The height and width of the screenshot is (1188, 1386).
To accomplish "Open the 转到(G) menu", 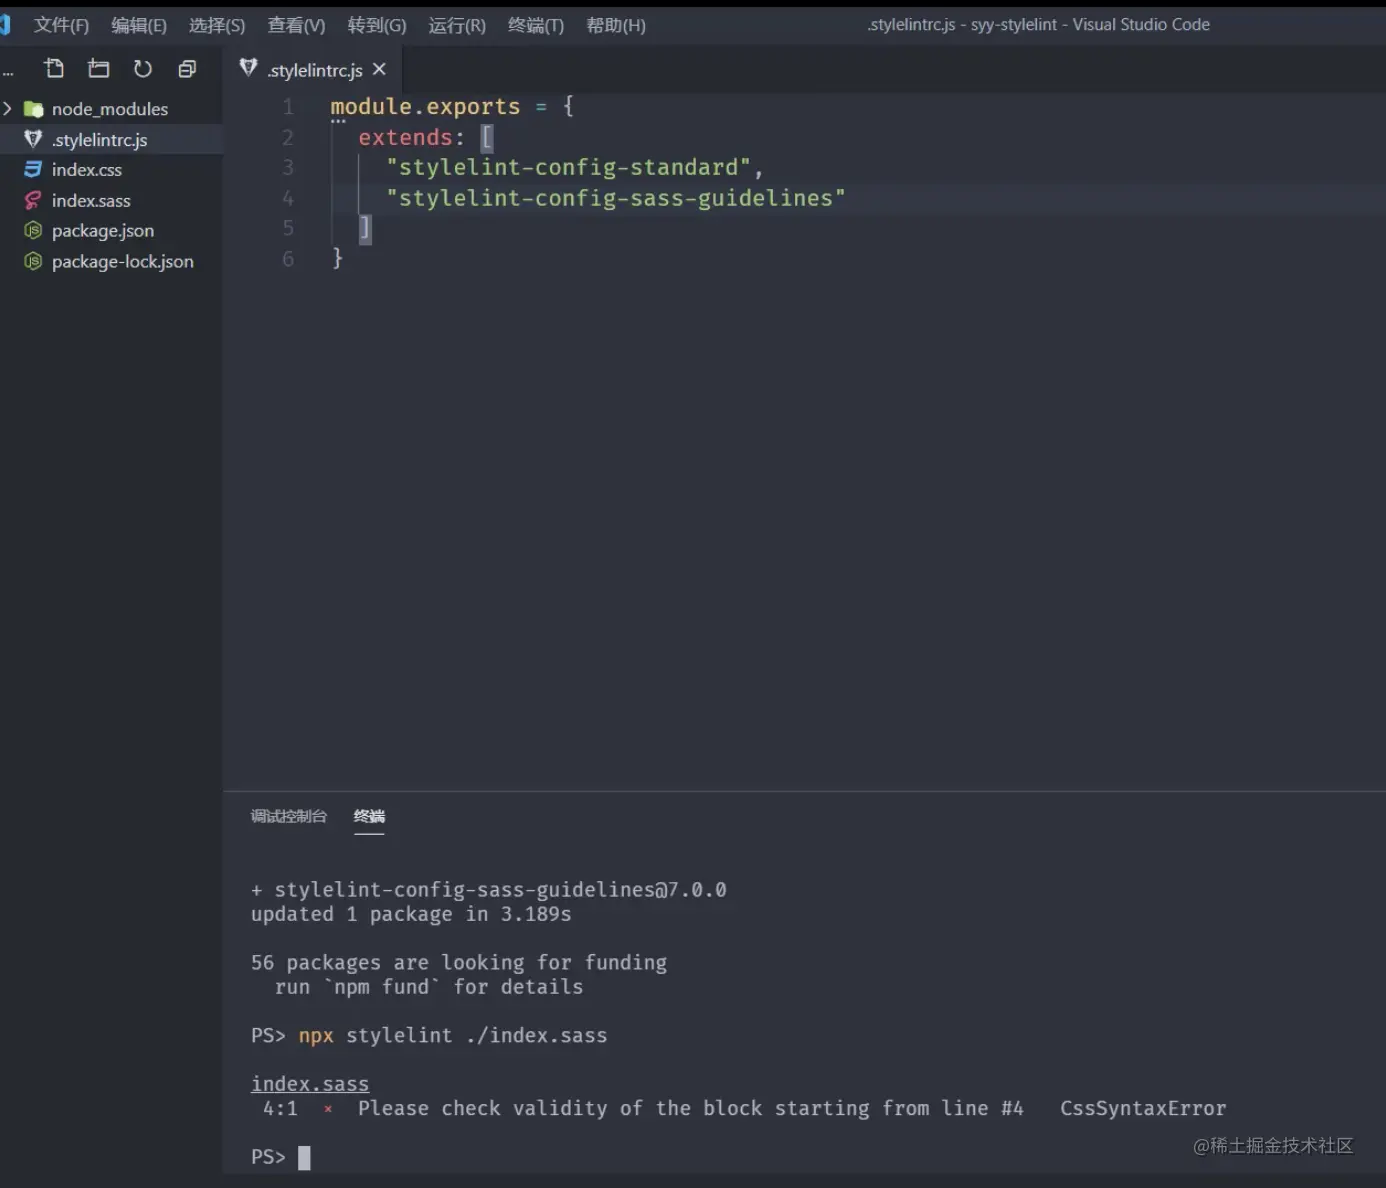I will tap(377, 25).
